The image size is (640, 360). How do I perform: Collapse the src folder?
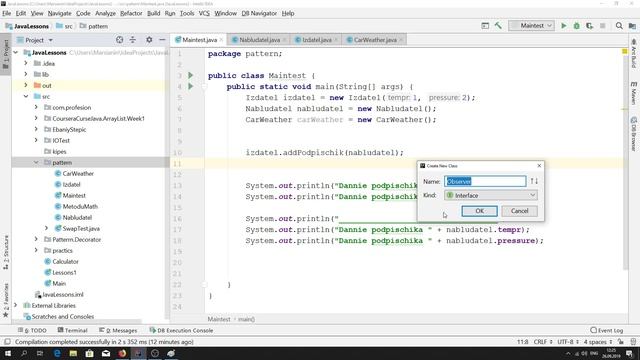click(x=26, y=97)
